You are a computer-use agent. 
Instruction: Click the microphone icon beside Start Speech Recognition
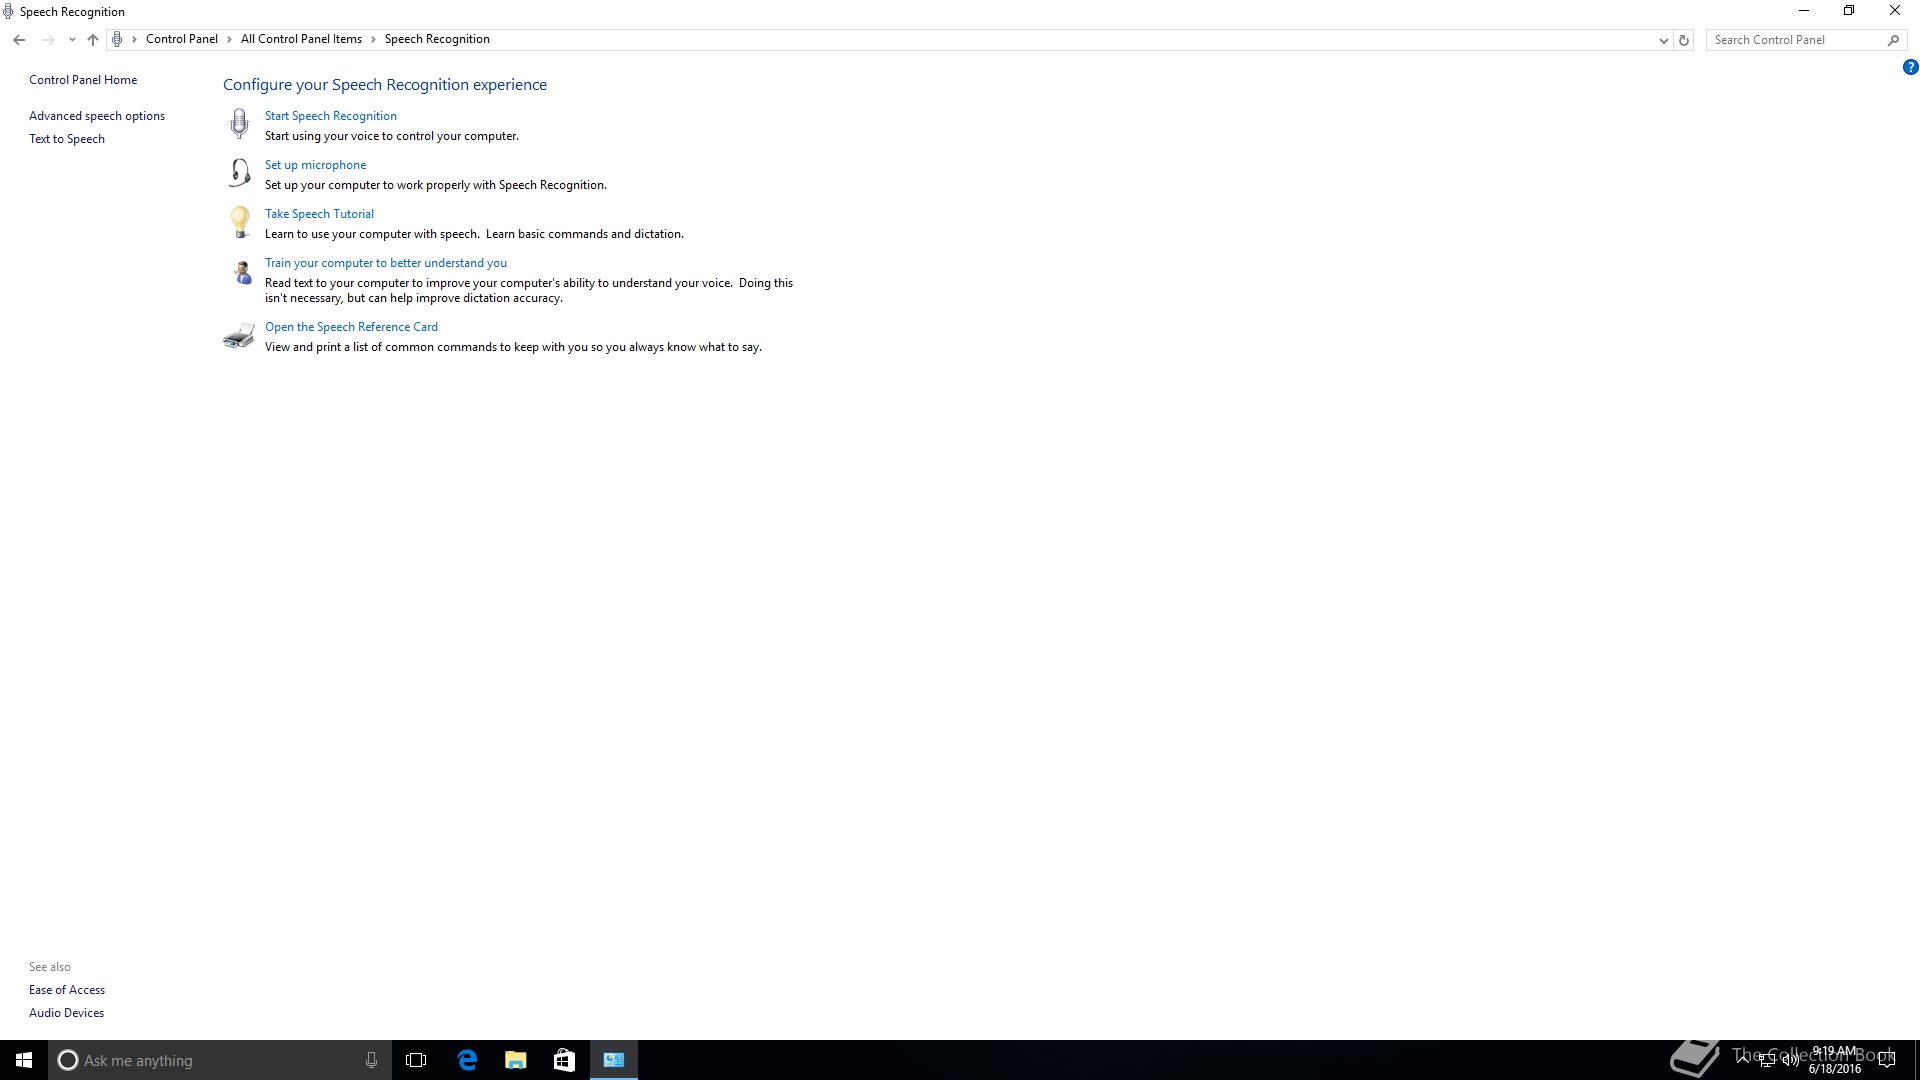coord(239,124)
